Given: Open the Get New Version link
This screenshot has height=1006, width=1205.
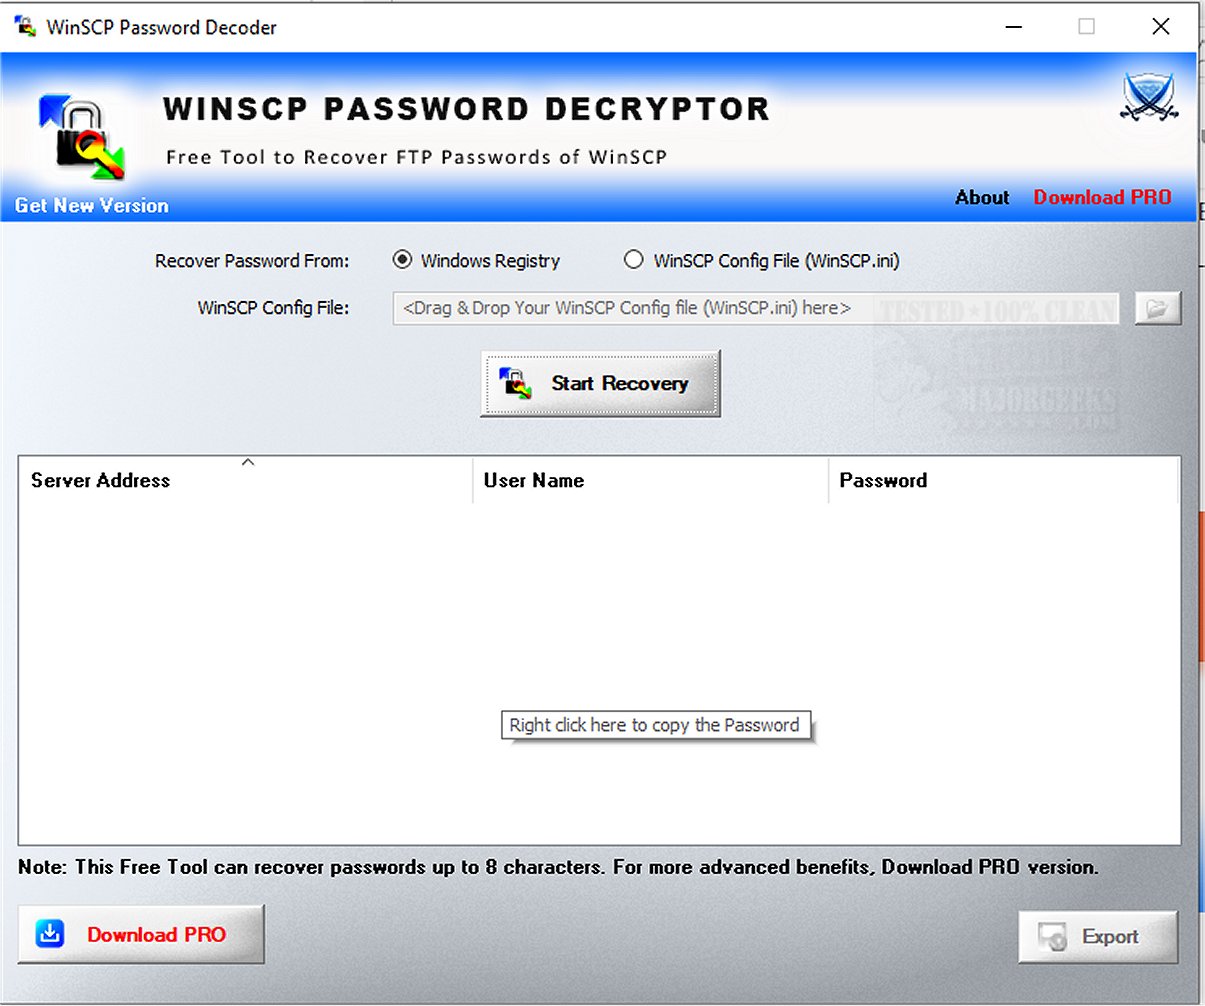Looking at the screenshot, I should point(92,205).
